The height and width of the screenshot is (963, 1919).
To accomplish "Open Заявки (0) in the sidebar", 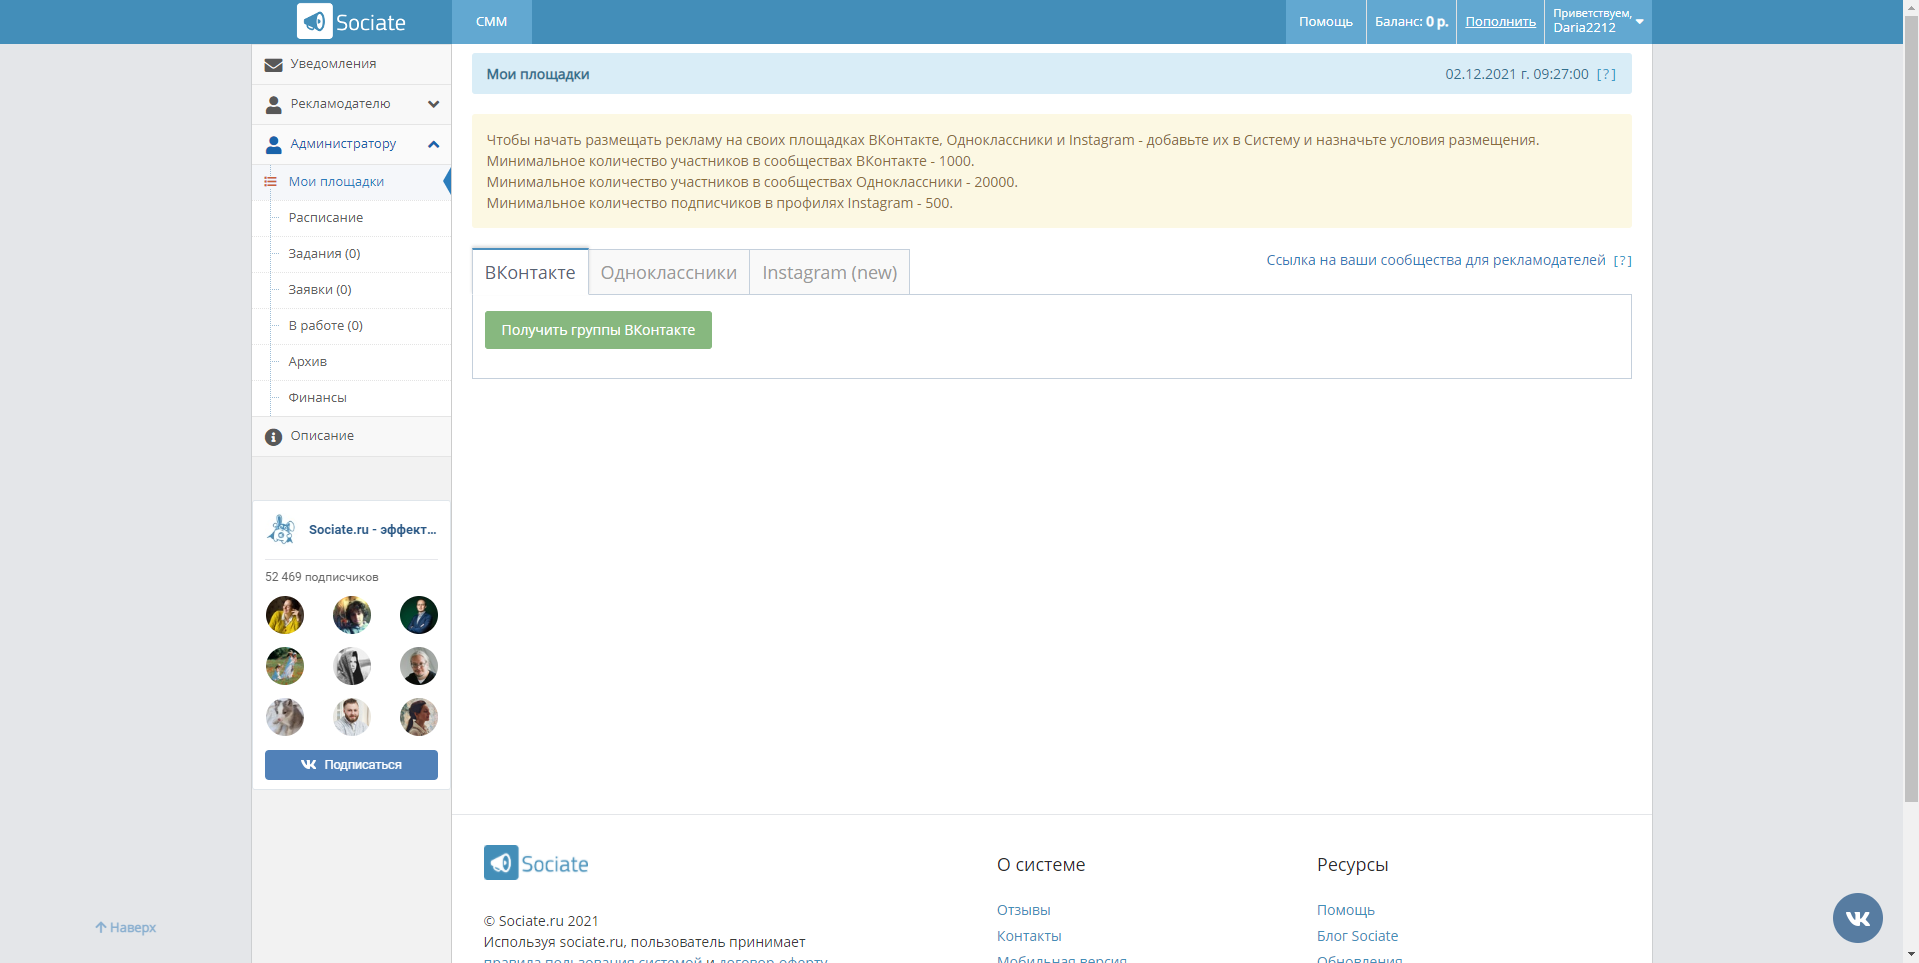I will [x=320, y=290].
